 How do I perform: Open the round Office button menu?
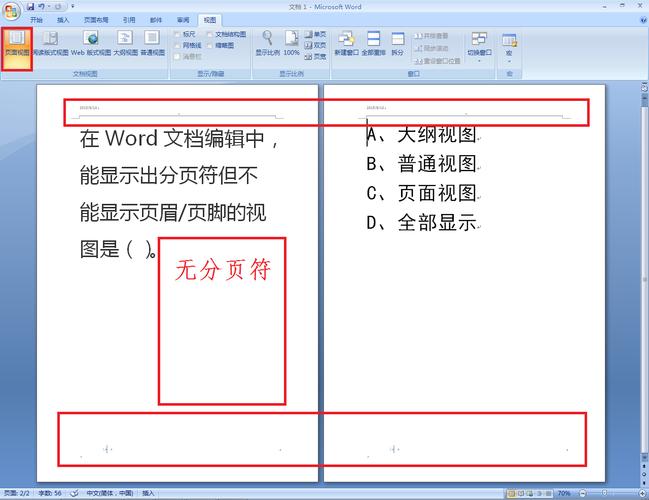point(12,11)
